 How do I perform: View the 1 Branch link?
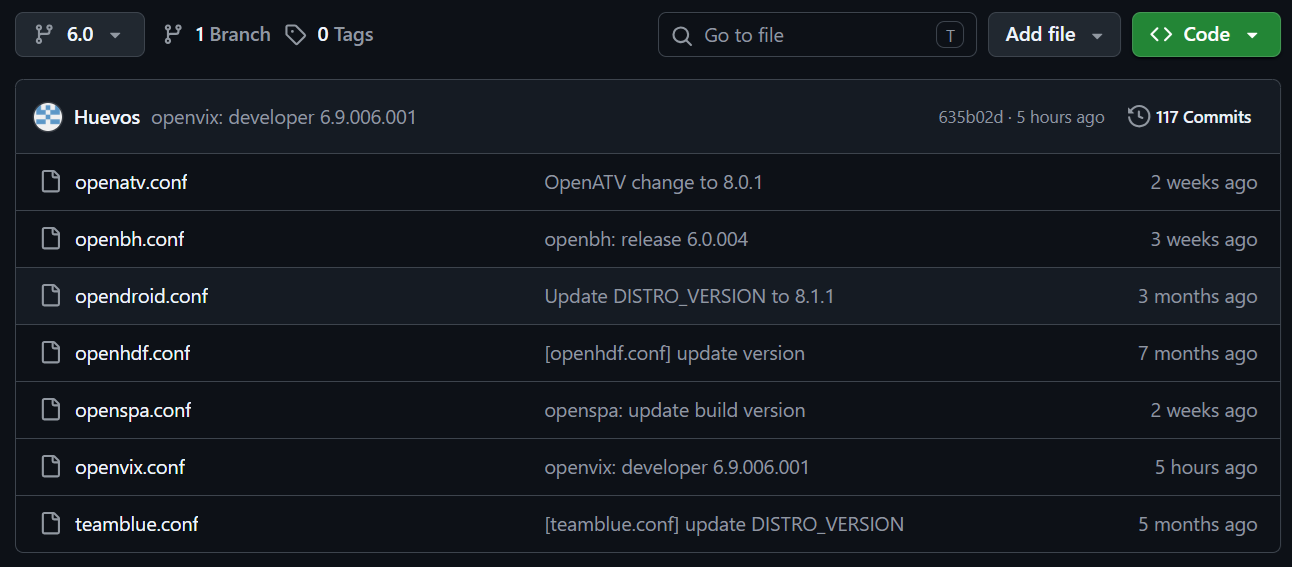[x=217, y=34]
